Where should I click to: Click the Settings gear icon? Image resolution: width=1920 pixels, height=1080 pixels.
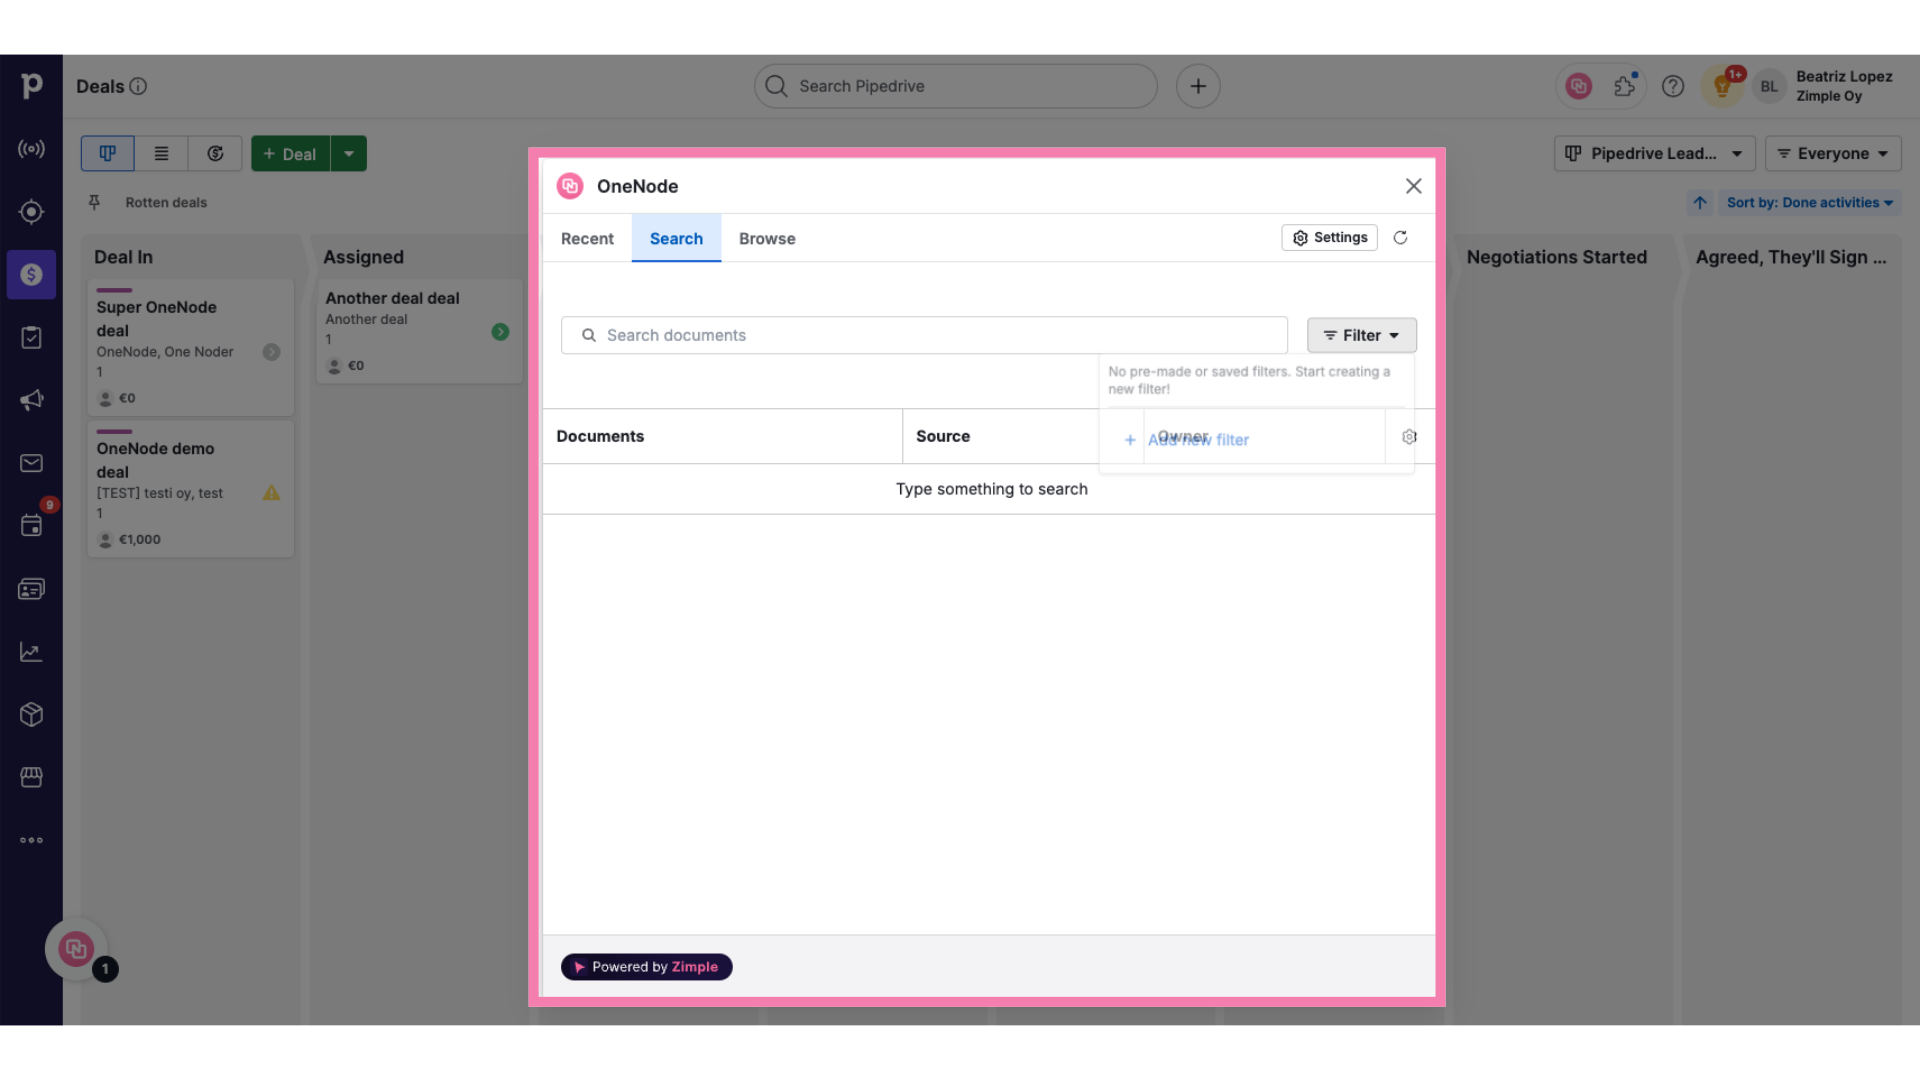pyautogui.click(x=1300, y=236)
